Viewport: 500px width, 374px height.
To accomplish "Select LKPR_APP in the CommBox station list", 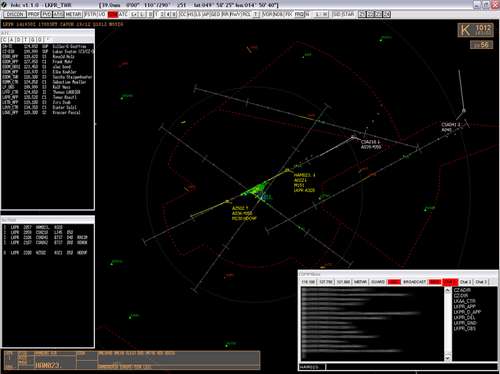I will point(465,306).
